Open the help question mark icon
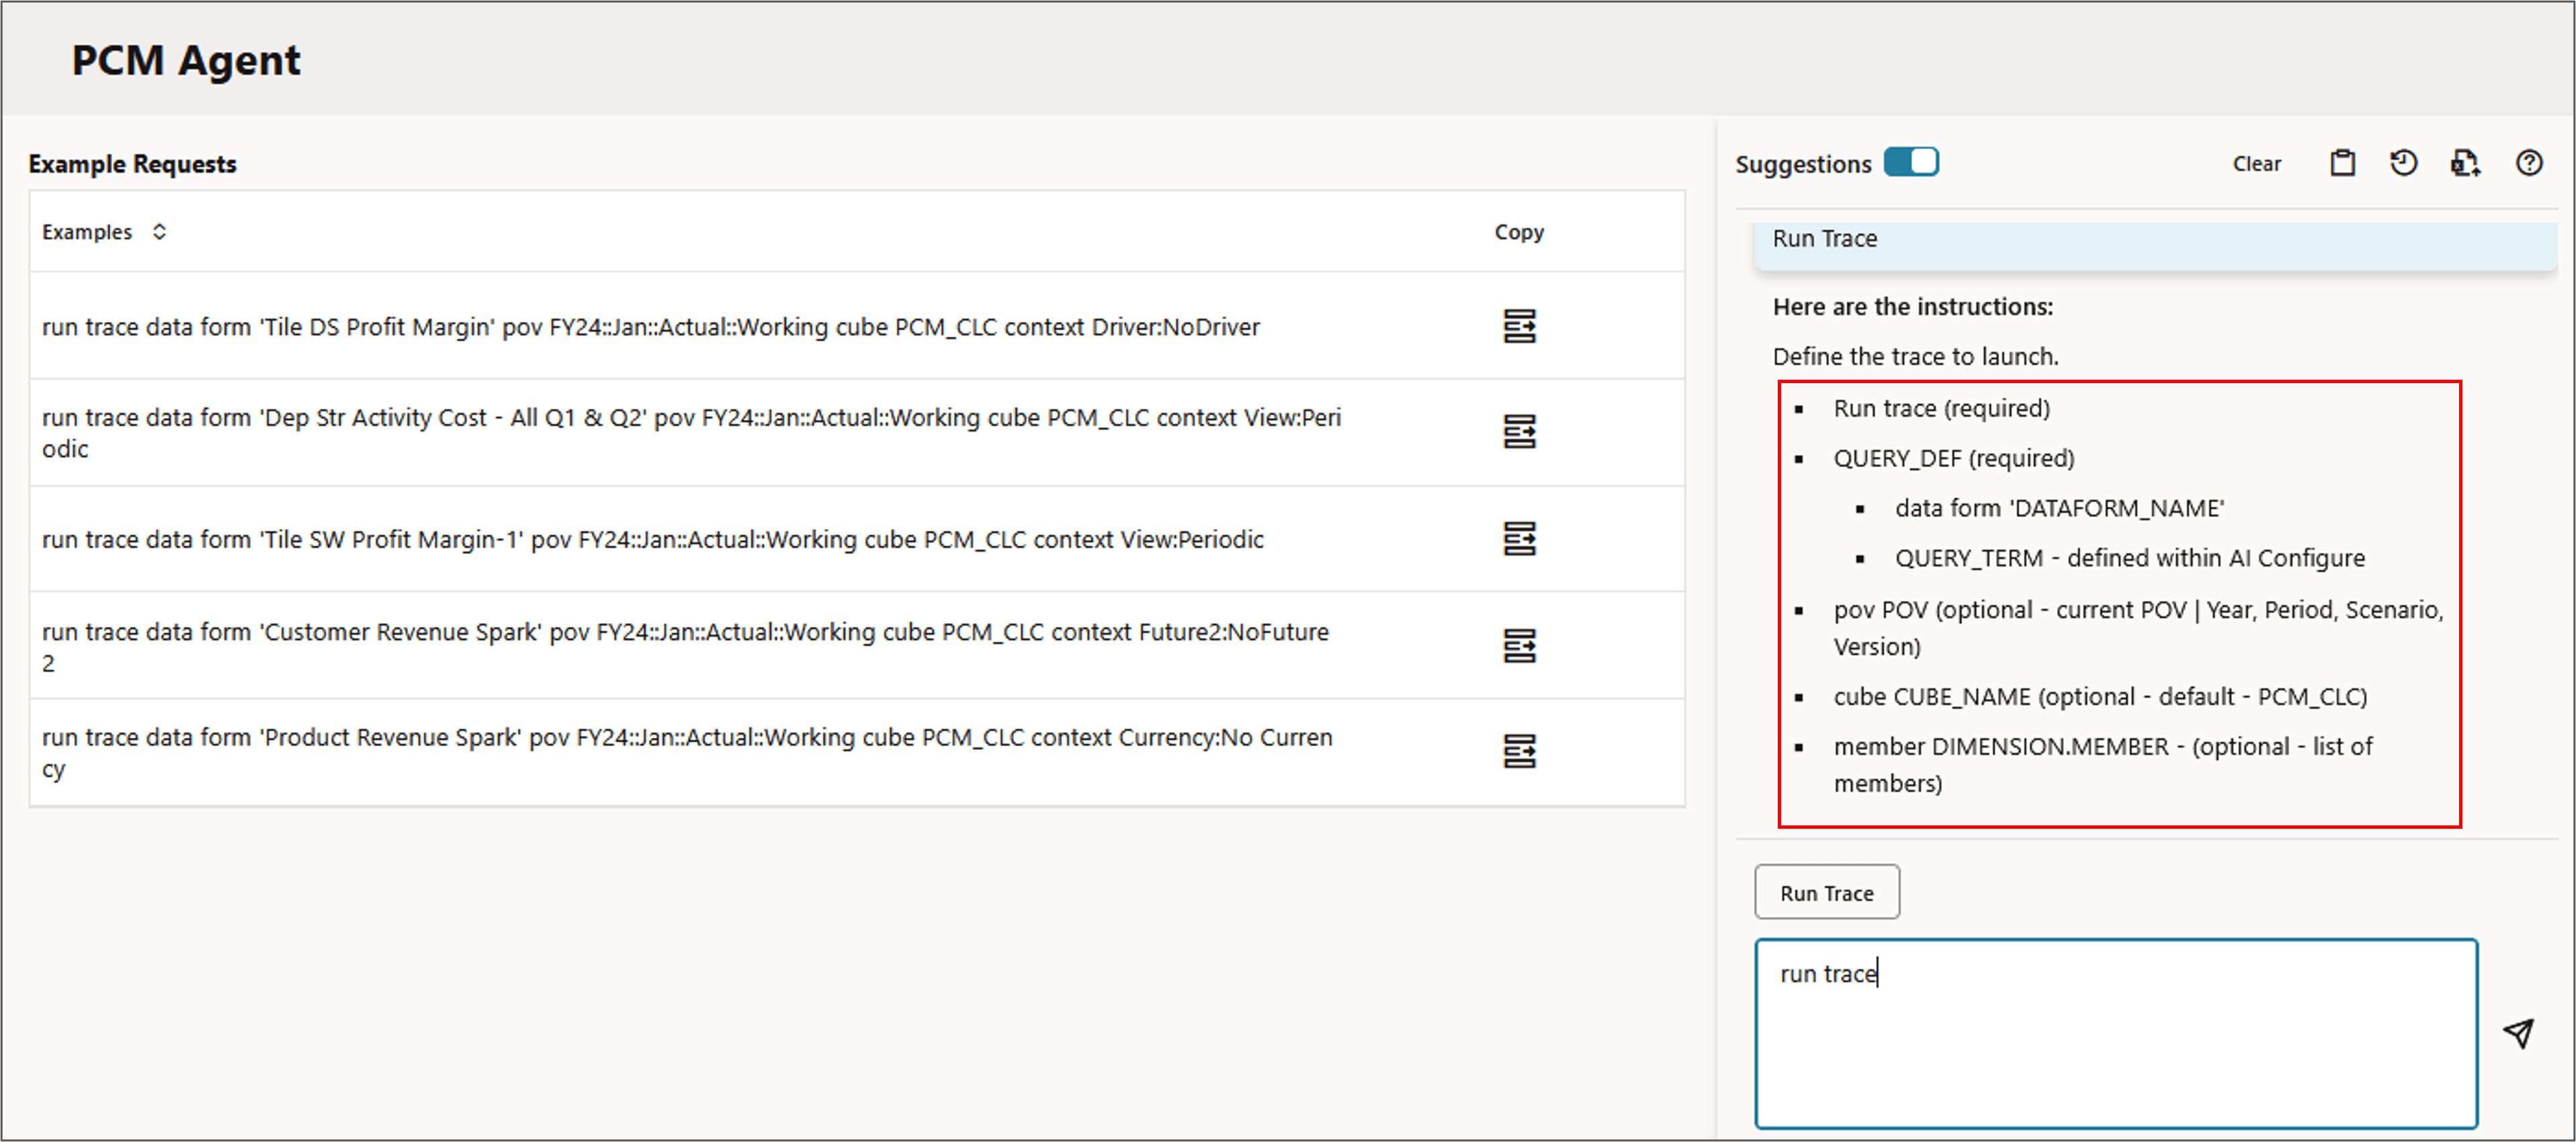 [x=2528, y=163]
